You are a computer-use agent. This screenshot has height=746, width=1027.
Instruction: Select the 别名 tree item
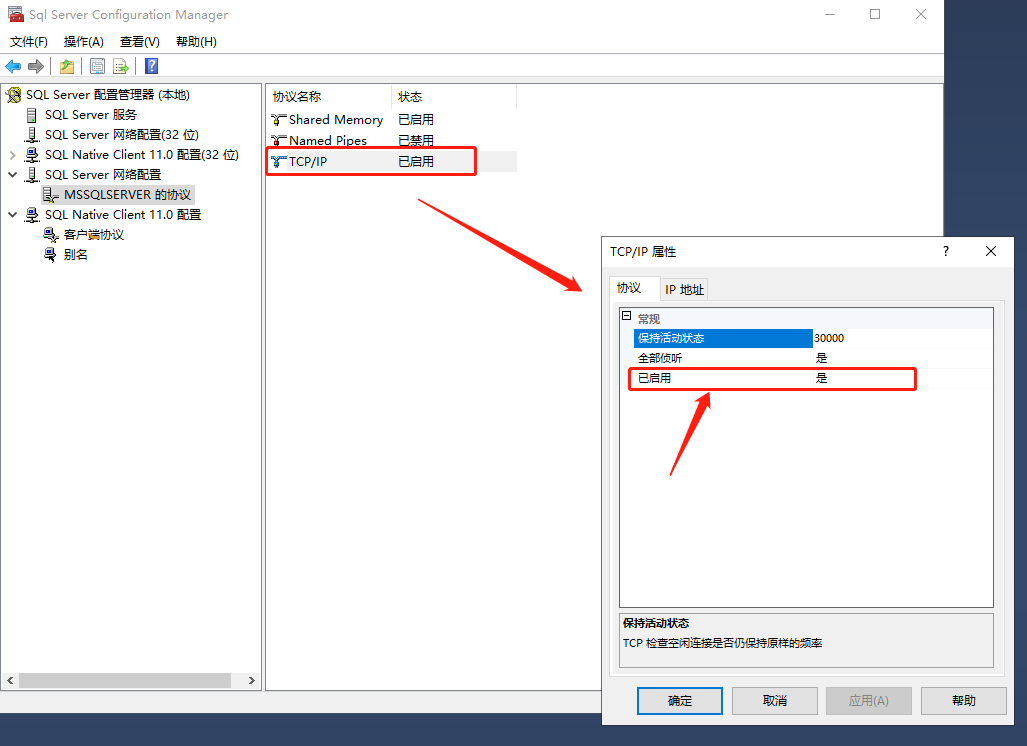point(75,255)
